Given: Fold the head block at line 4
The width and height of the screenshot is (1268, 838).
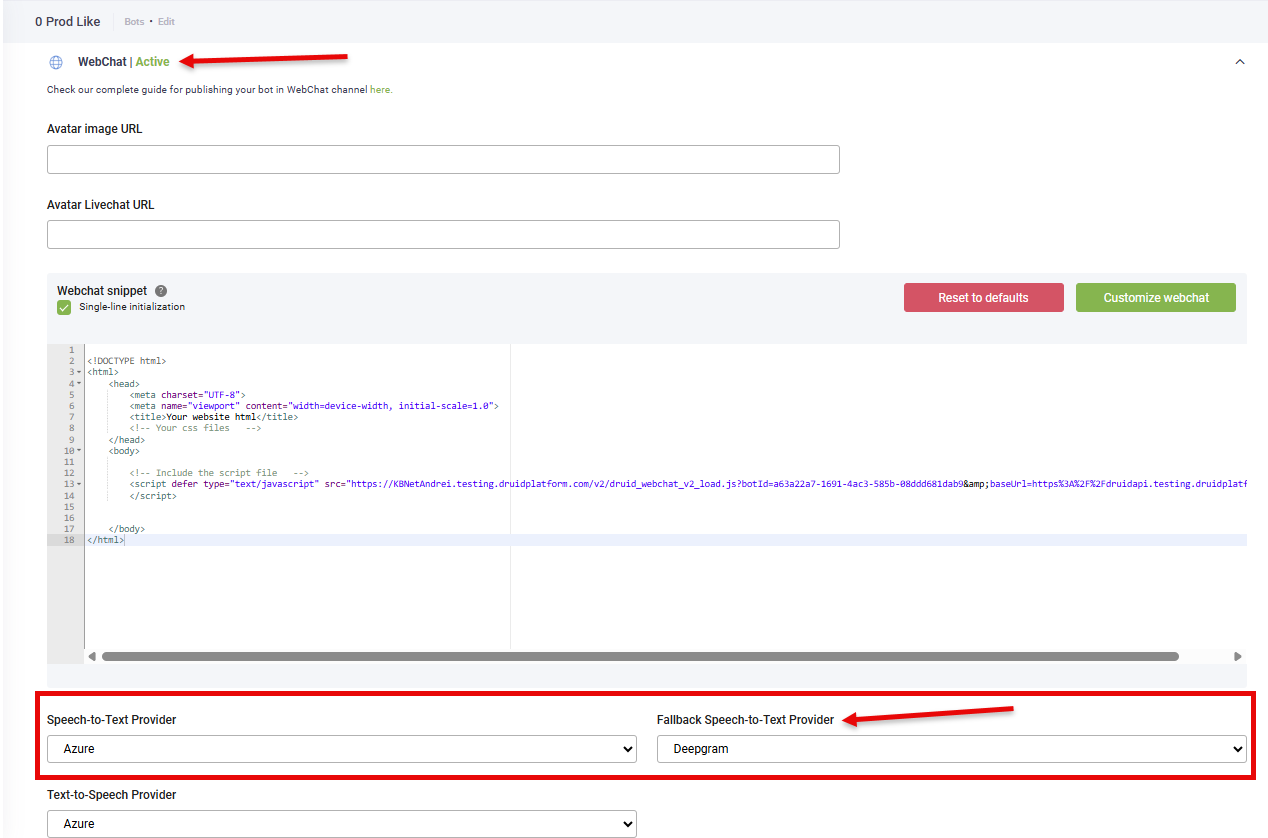Looking at the screenshot, I should tap(78, 384).
